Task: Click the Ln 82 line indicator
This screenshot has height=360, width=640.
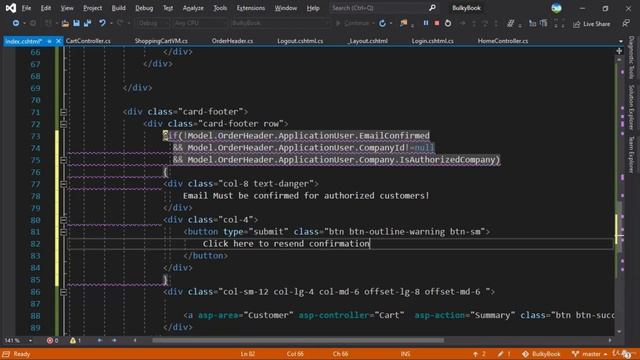Action: tap(247, 354)
